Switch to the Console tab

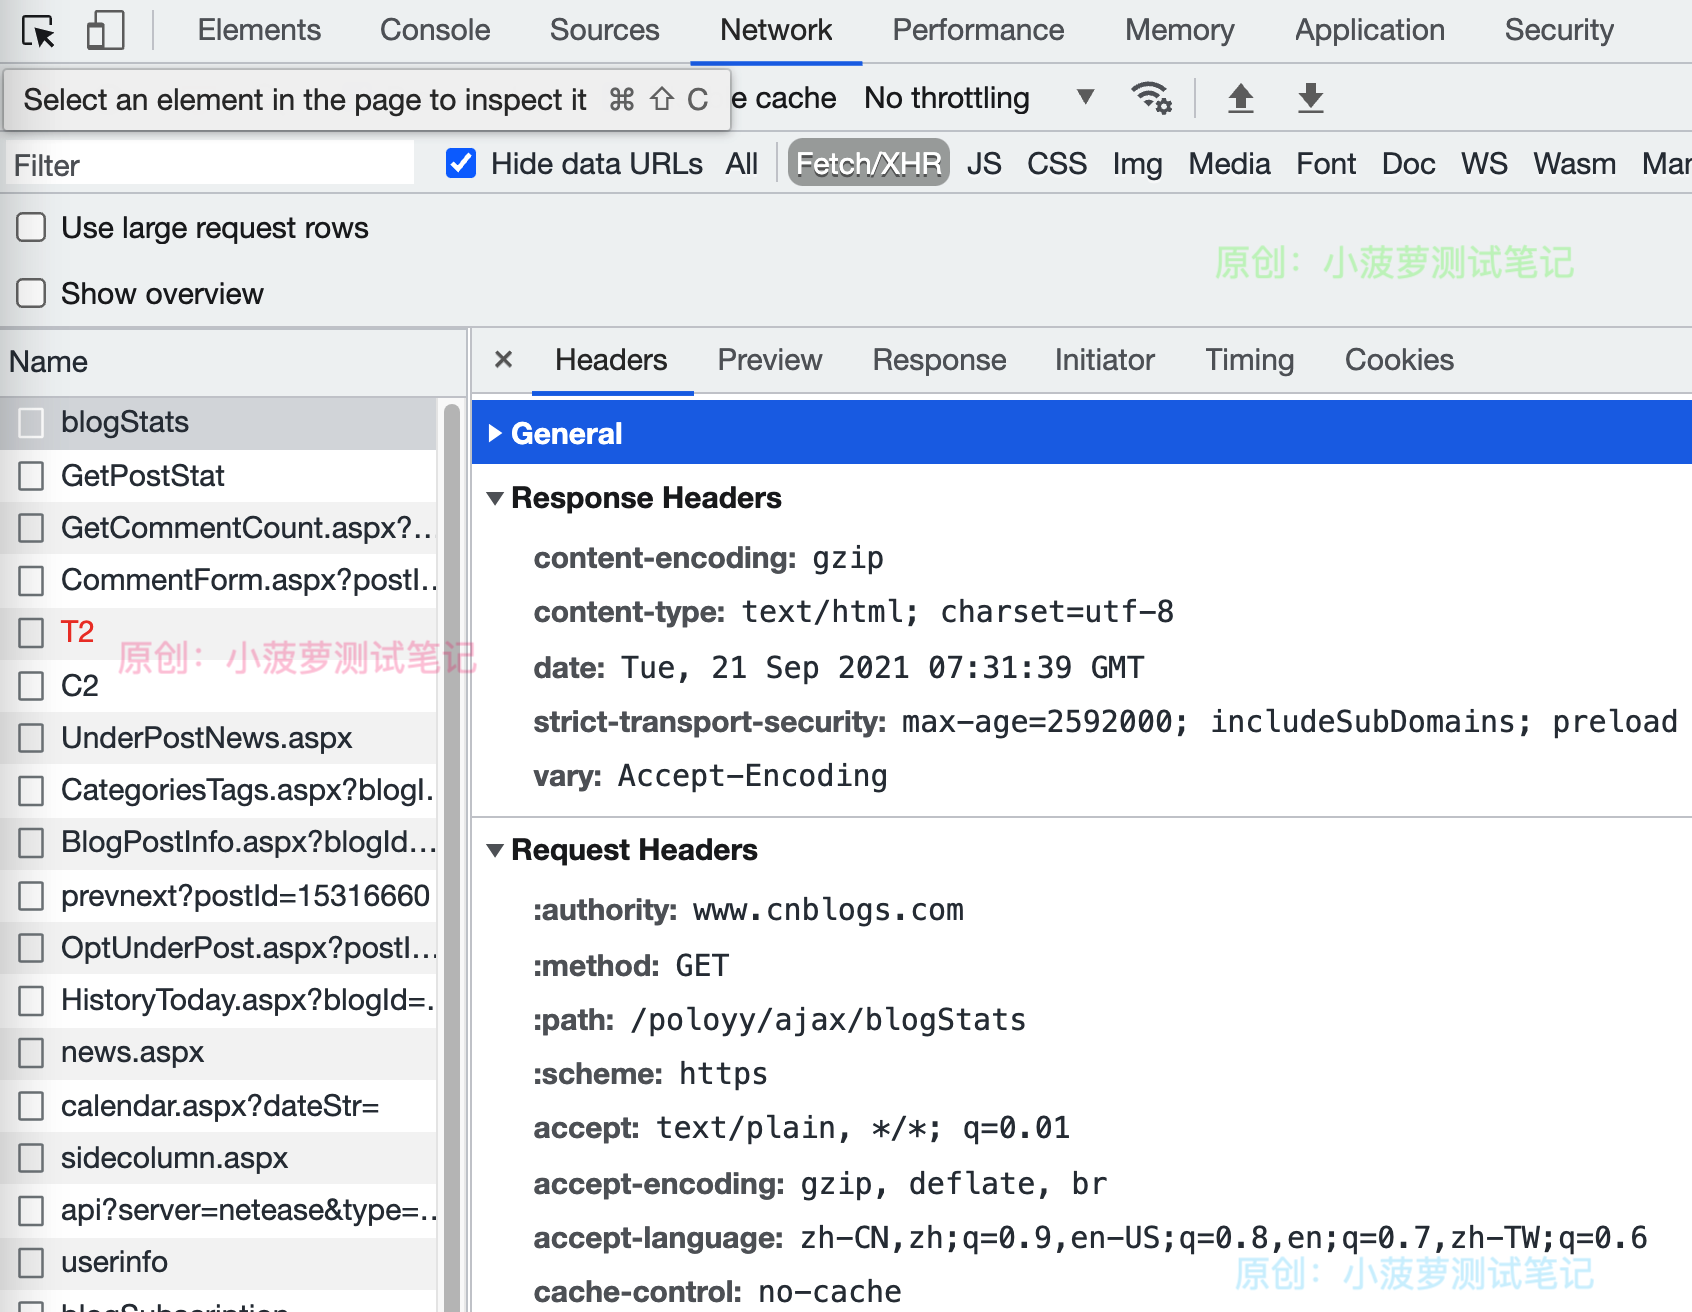[435, 30]
